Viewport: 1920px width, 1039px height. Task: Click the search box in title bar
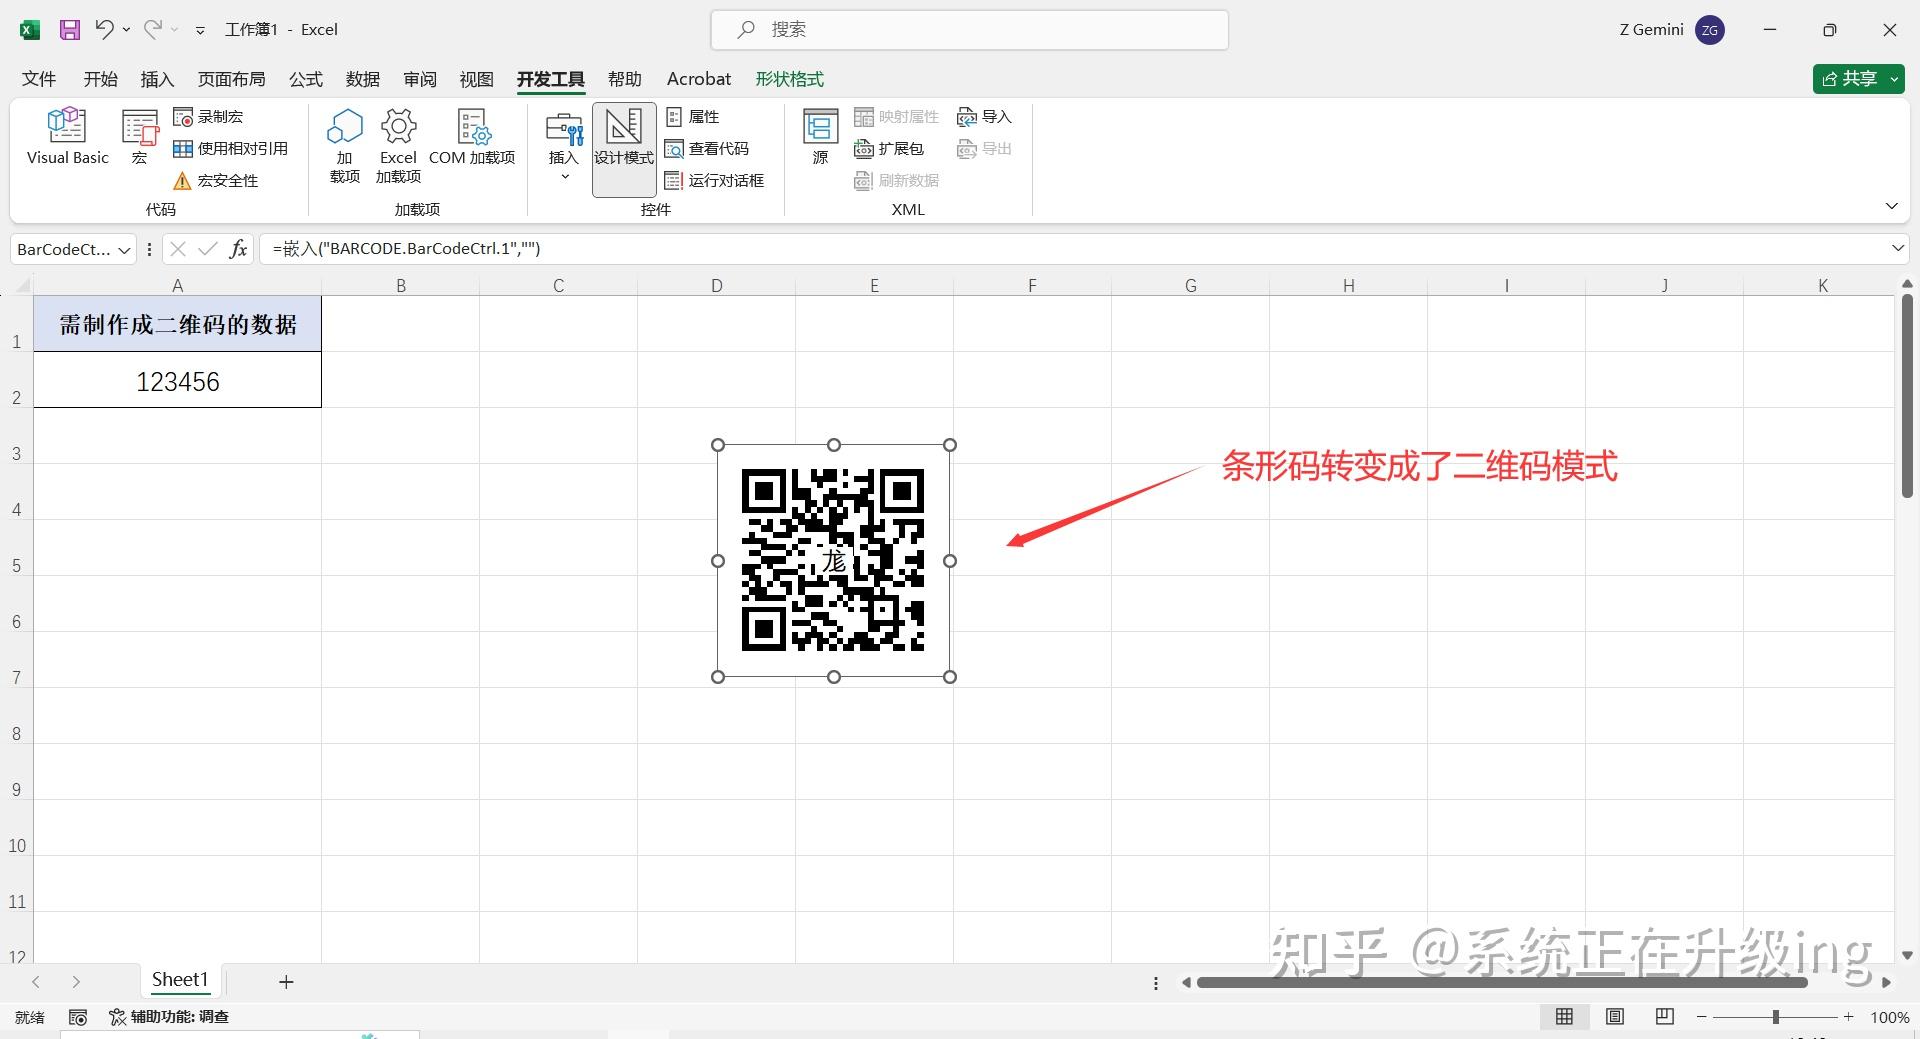coord(969,30)
